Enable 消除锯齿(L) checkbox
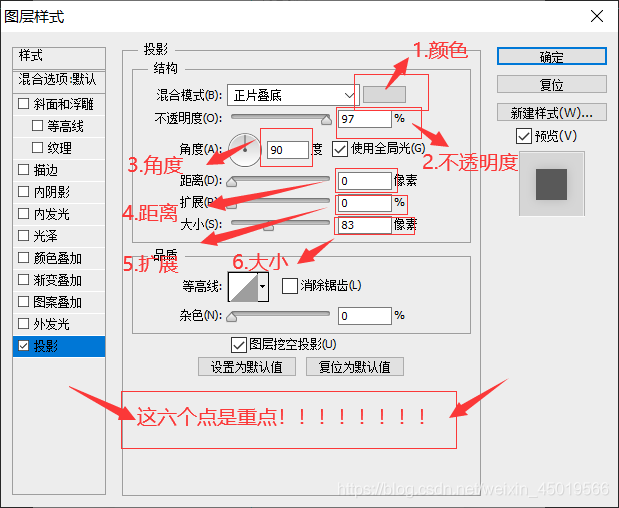 click(290, 286)
